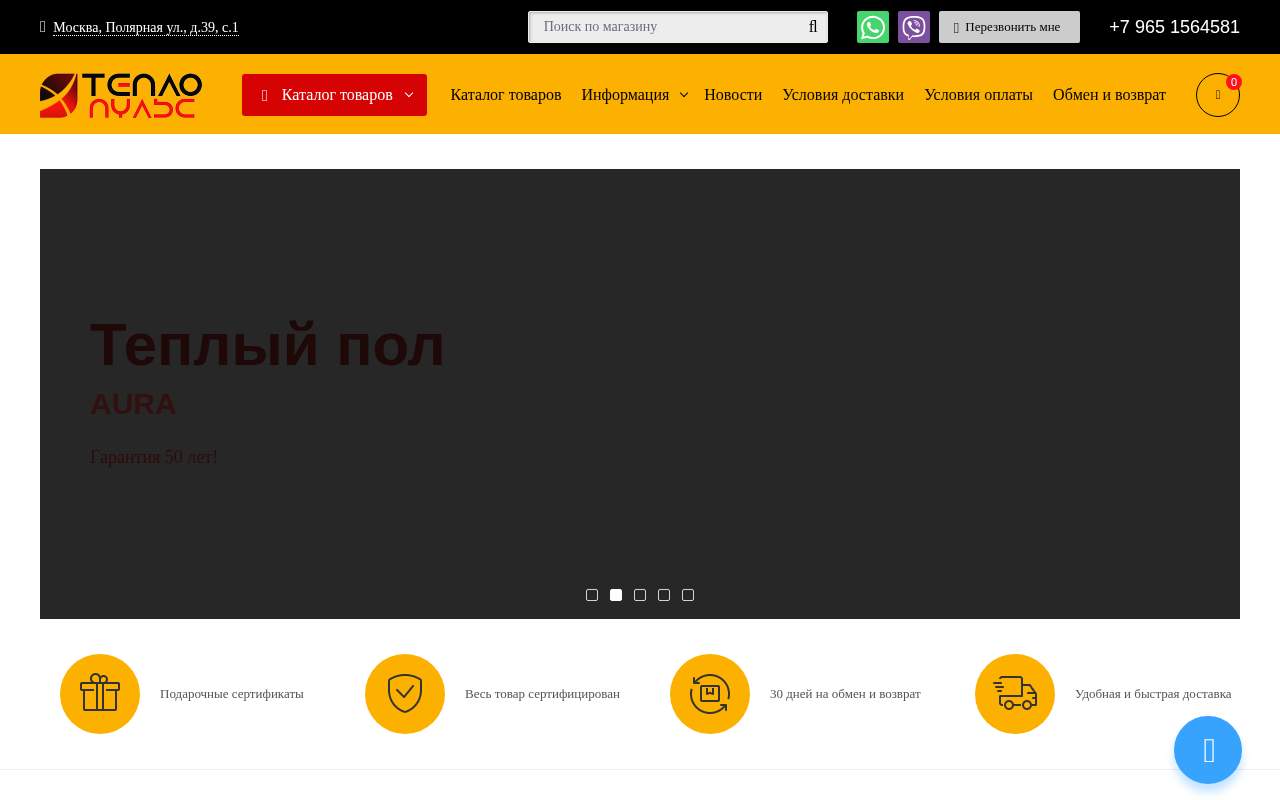Click the Перезвонить мне button
Image resolution: width=1280 pixels, height=800 pixels.
tap(1009, 27)
